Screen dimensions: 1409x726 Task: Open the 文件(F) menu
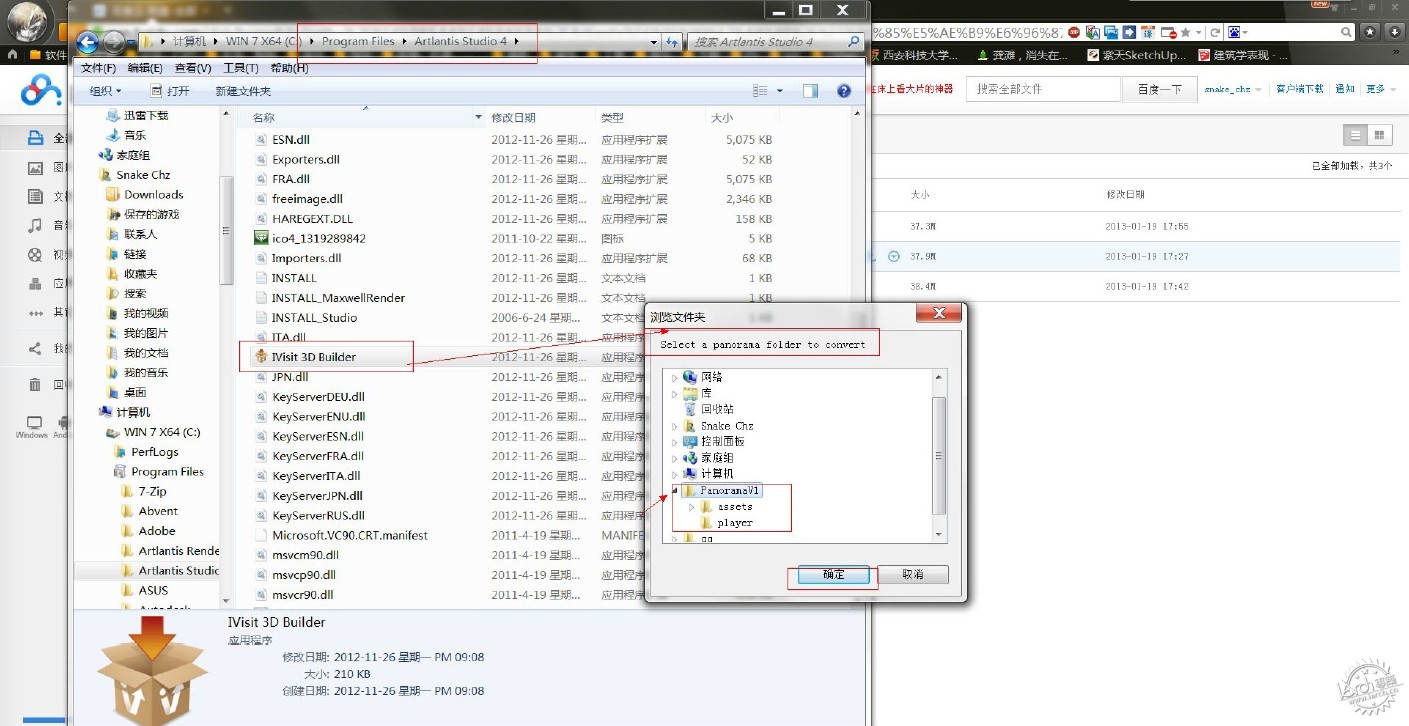pyautogui.click(x=99, y=68)
